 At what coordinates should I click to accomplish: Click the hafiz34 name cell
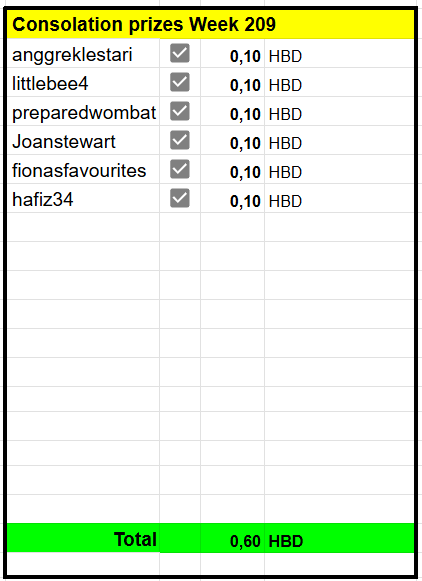tap(83, 198)
